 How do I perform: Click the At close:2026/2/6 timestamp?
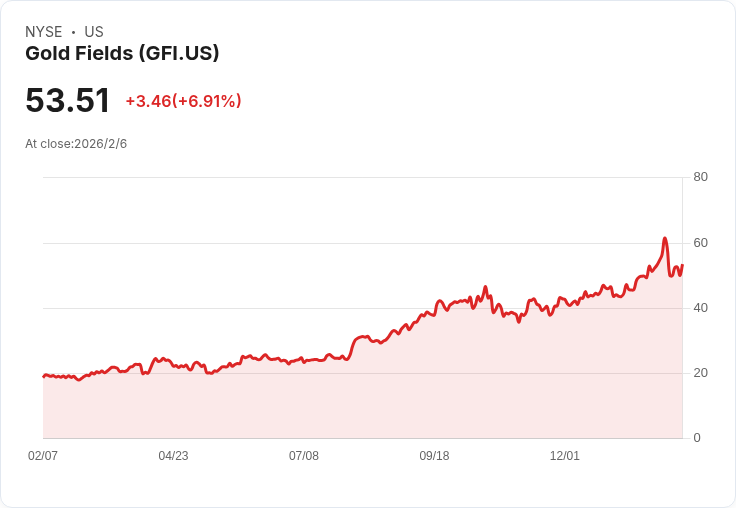coord(76,144)
